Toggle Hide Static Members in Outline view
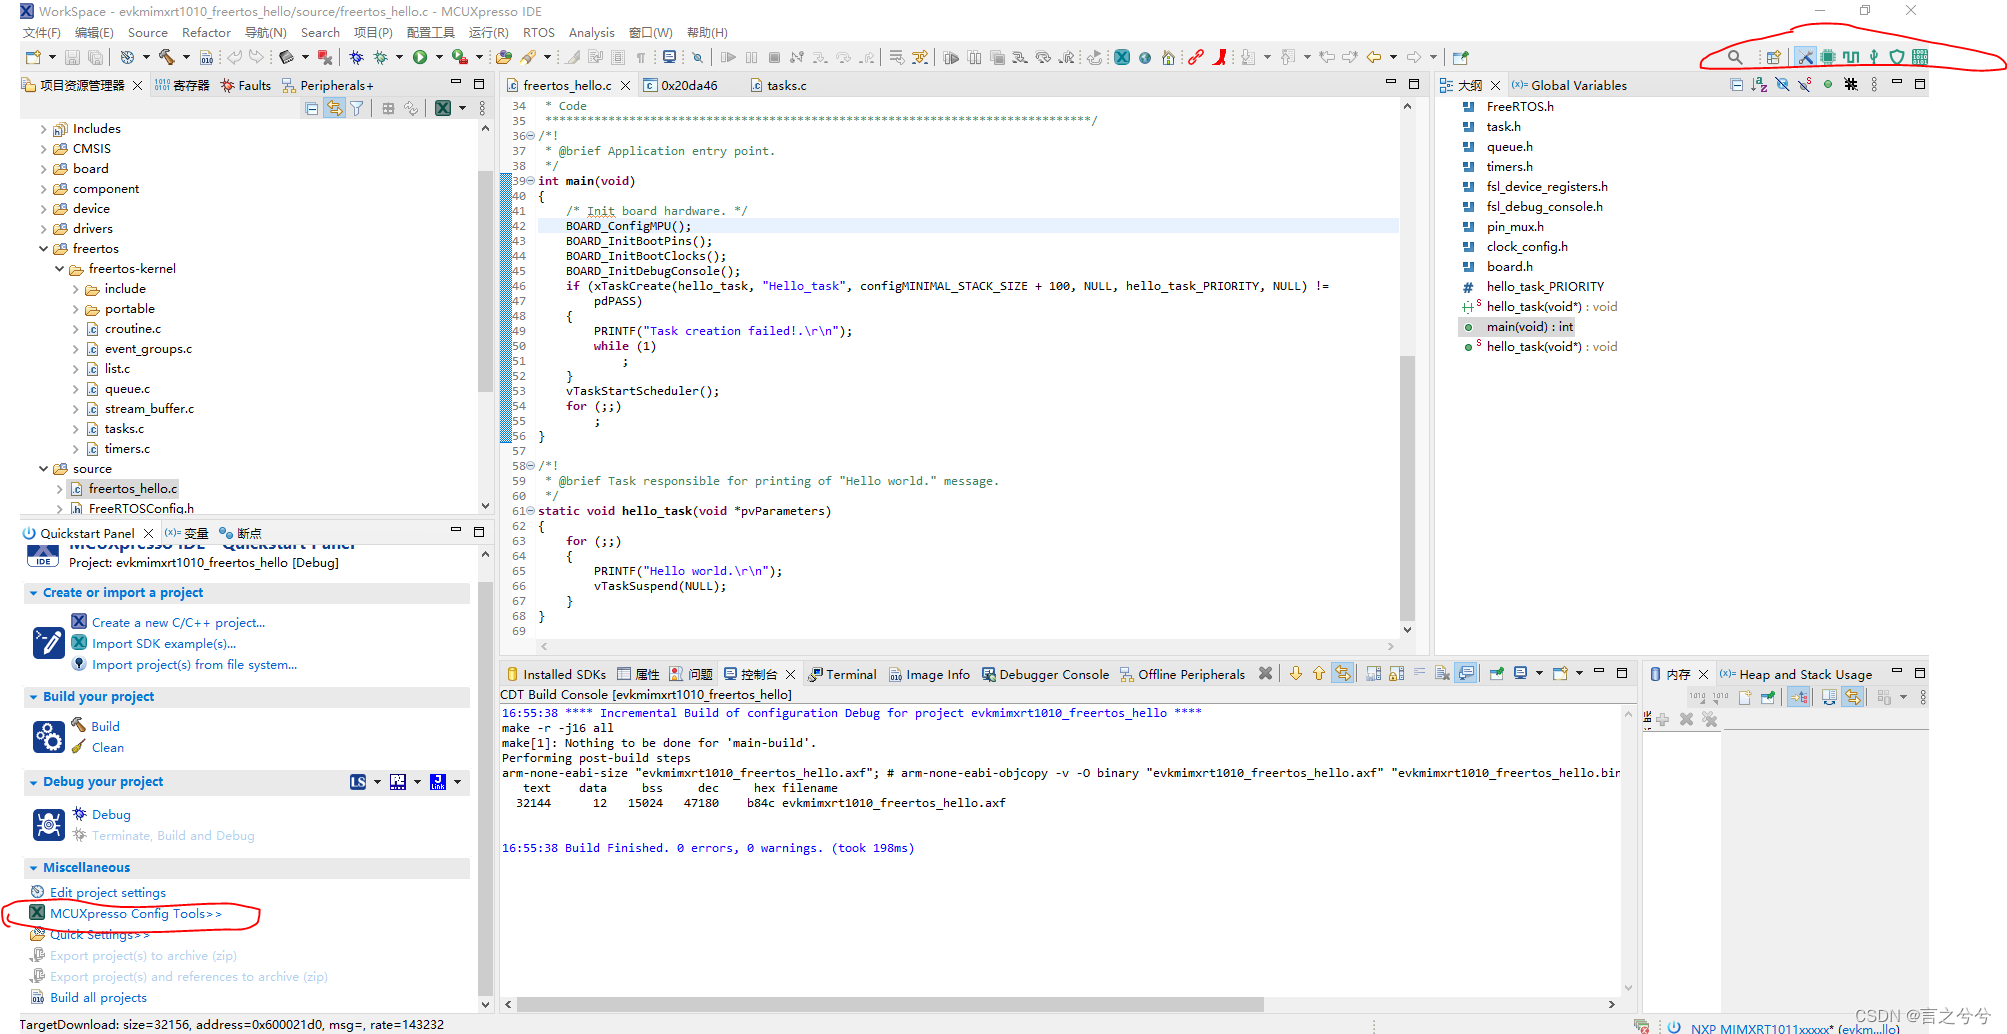This screenshot has height=1034, width=2007. tap(1805, 85)
